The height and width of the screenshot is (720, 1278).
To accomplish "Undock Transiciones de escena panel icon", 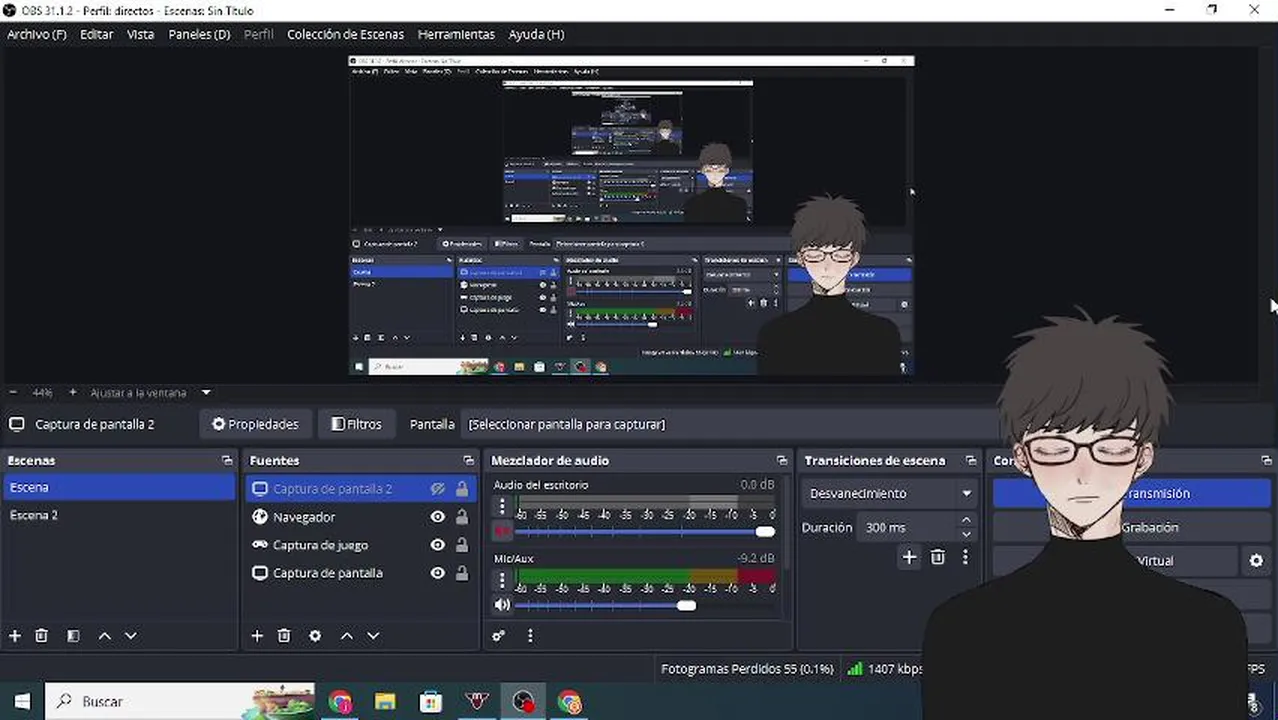I will tap(970, 461).
